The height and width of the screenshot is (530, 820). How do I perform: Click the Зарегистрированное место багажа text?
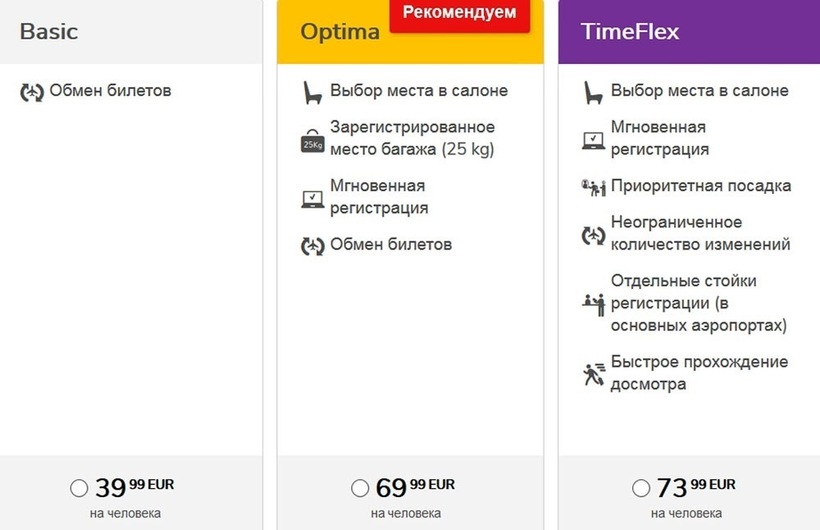(413, 138)
